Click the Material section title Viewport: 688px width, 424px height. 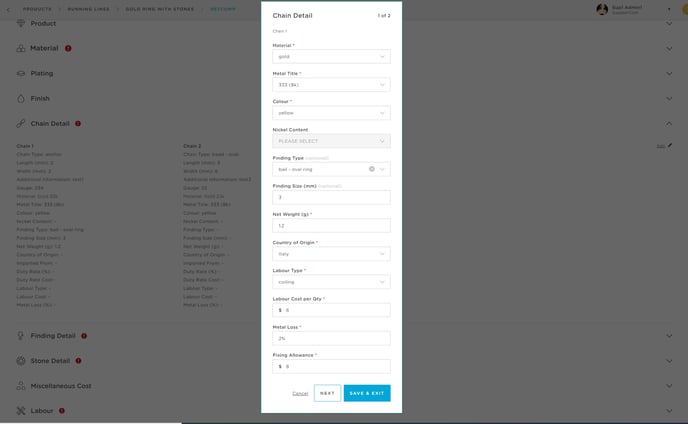[44, 48]
